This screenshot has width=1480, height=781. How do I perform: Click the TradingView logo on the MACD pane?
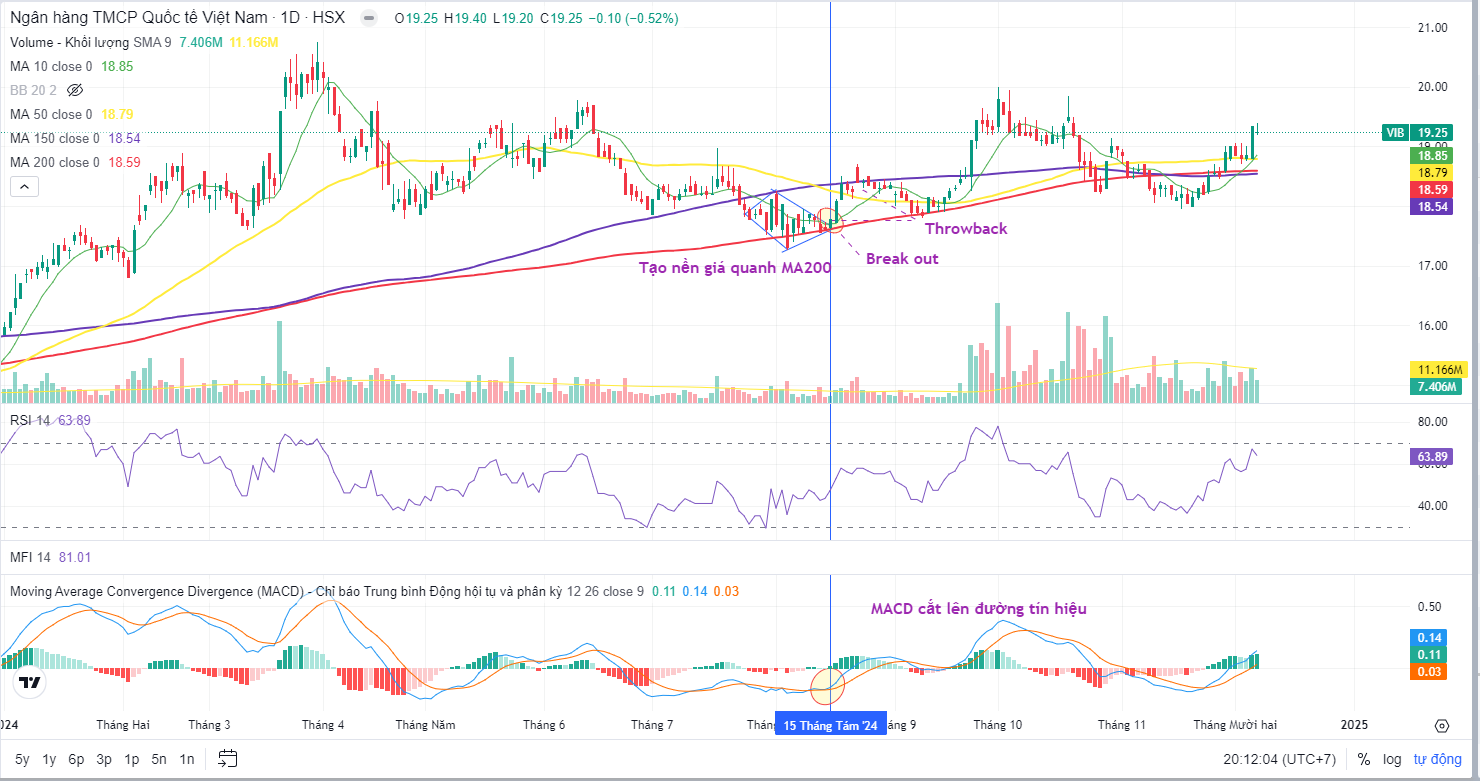pyautogui.click(x=30, y=683)
